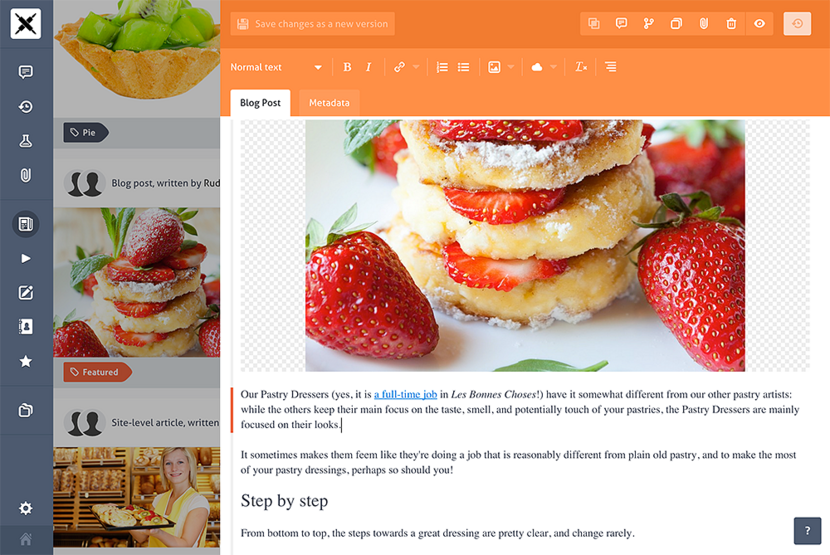The height and width of the screenshot is (555, 830).
Task: Toggle bold formatting
Action: click(x=347, y=67)
